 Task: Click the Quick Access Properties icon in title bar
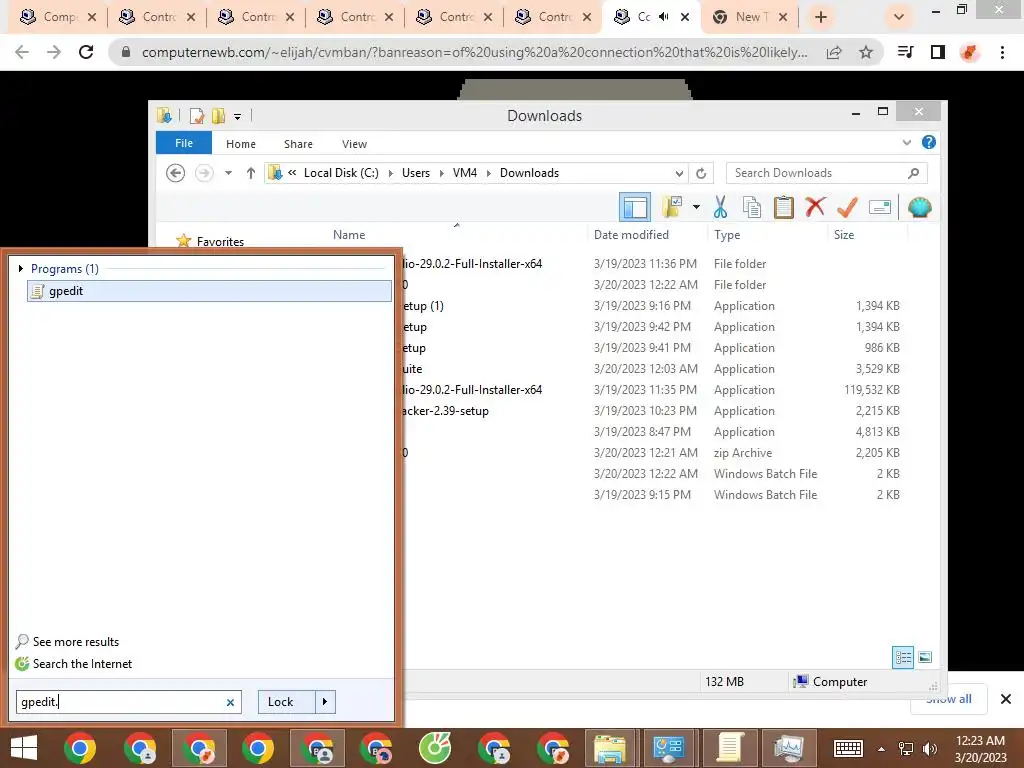pos(196,116)
